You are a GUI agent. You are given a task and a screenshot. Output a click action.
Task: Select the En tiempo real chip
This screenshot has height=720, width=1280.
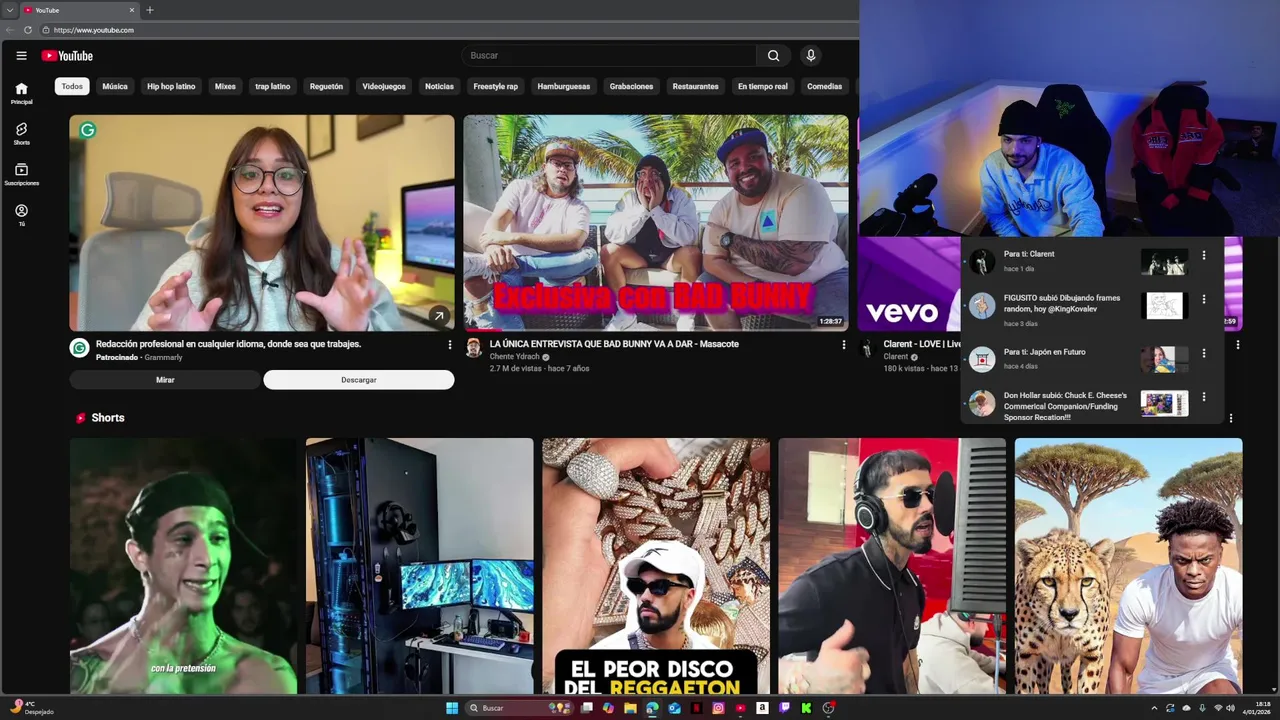click(x=763, y=87)
